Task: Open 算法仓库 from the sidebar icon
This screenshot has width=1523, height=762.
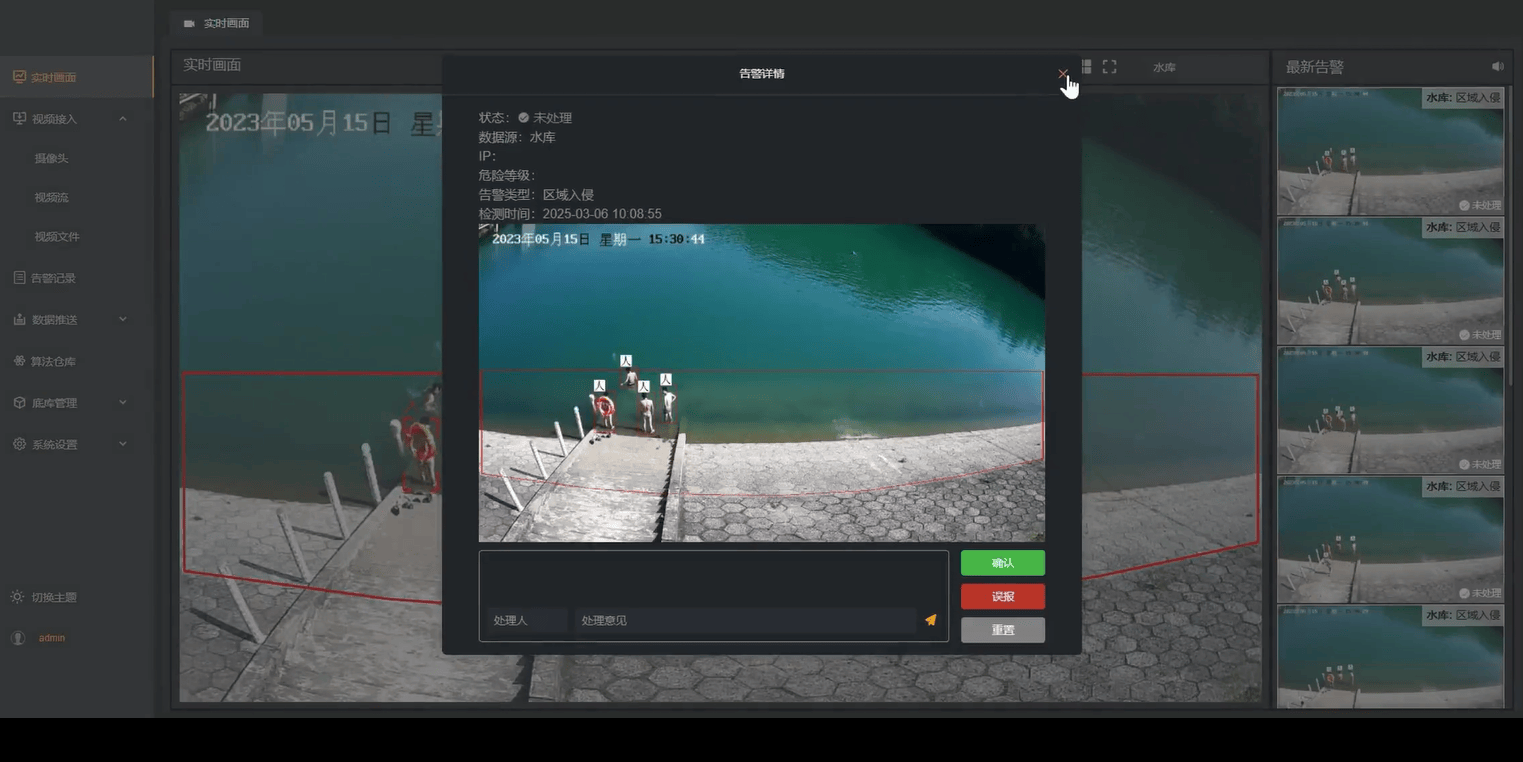Action: pyautogui.click(x=17, y=360)
